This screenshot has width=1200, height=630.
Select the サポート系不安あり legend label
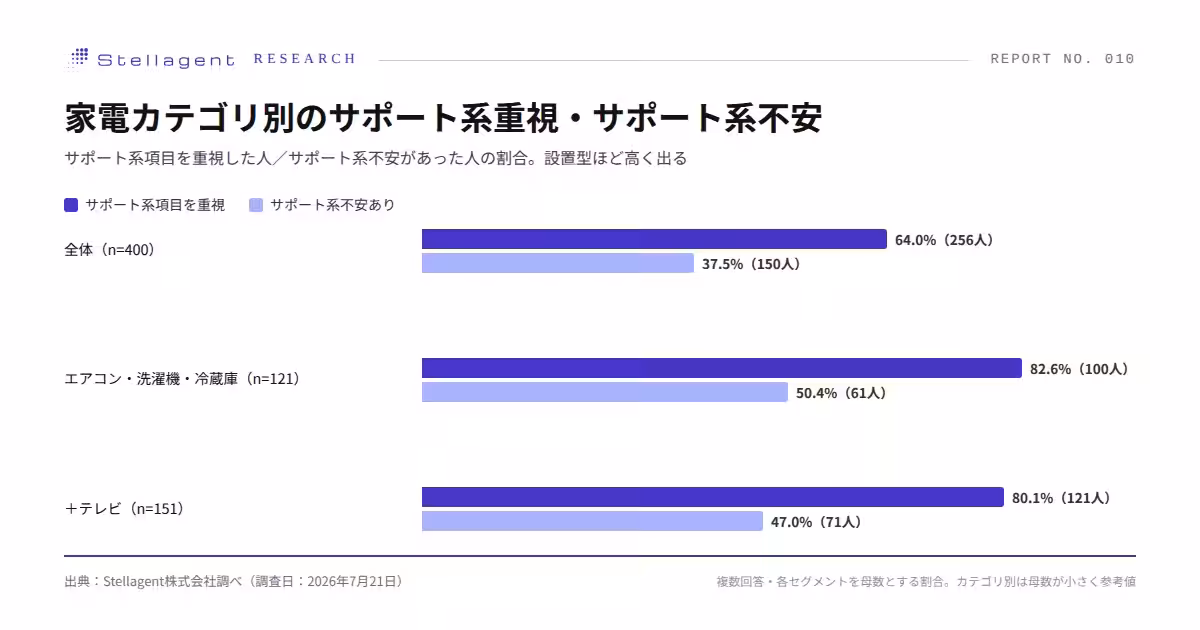[333, 205]
